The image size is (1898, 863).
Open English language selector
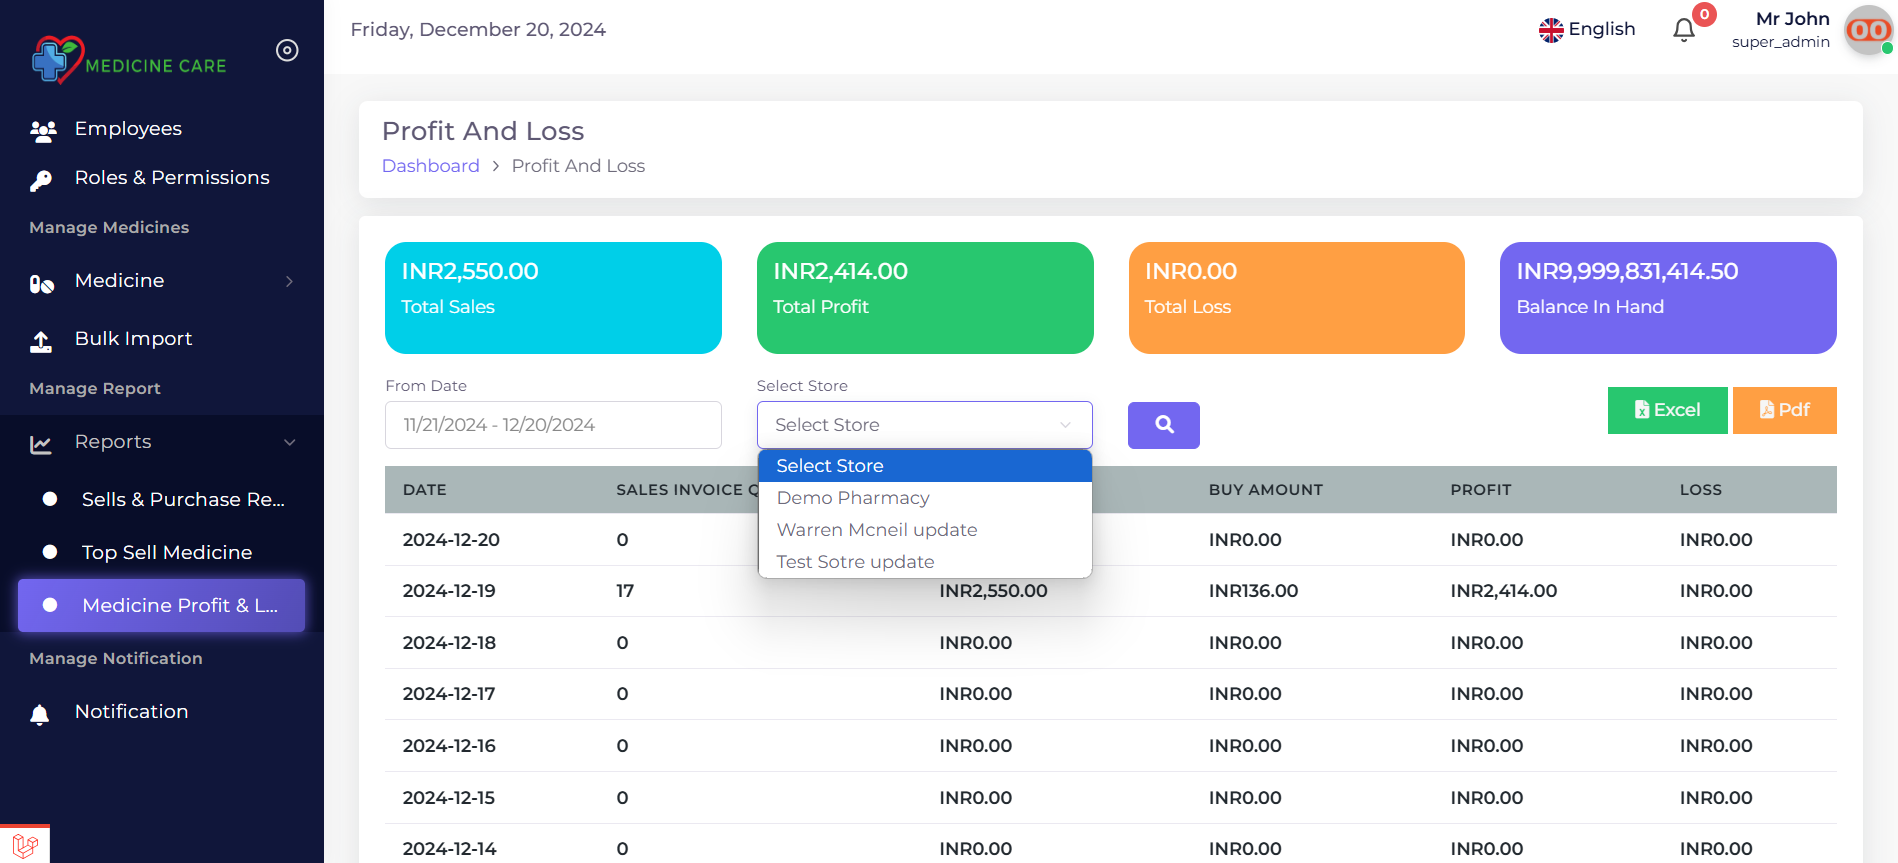(1587, 30)
